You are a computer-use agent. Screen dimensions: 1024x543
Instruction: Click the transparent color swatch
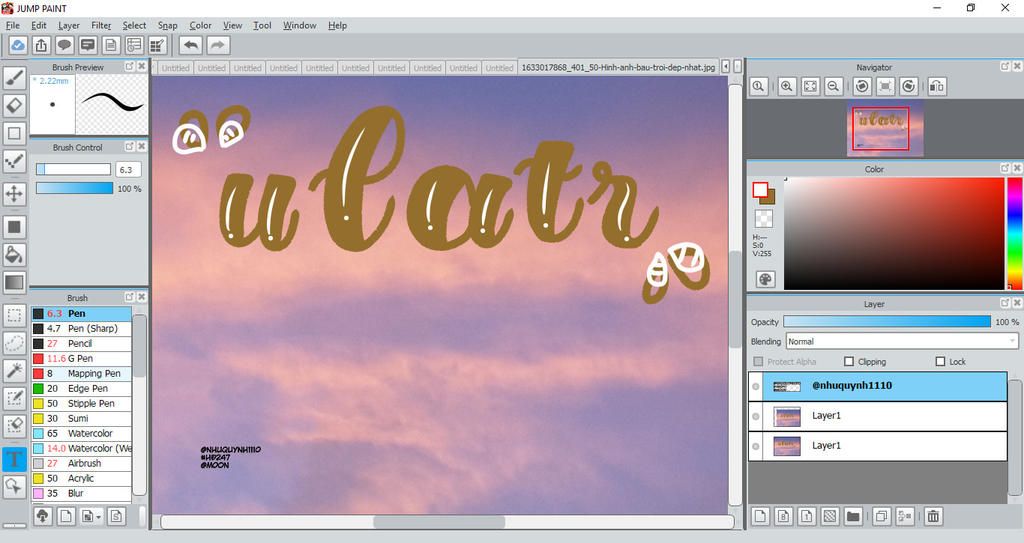tap(763, 218)
